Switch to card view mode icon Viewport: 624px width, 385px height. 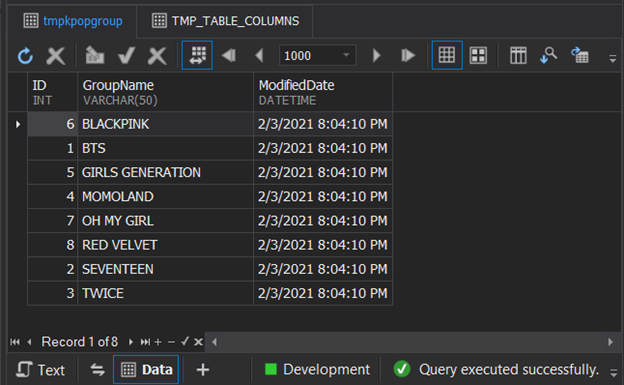click(478, 55)
